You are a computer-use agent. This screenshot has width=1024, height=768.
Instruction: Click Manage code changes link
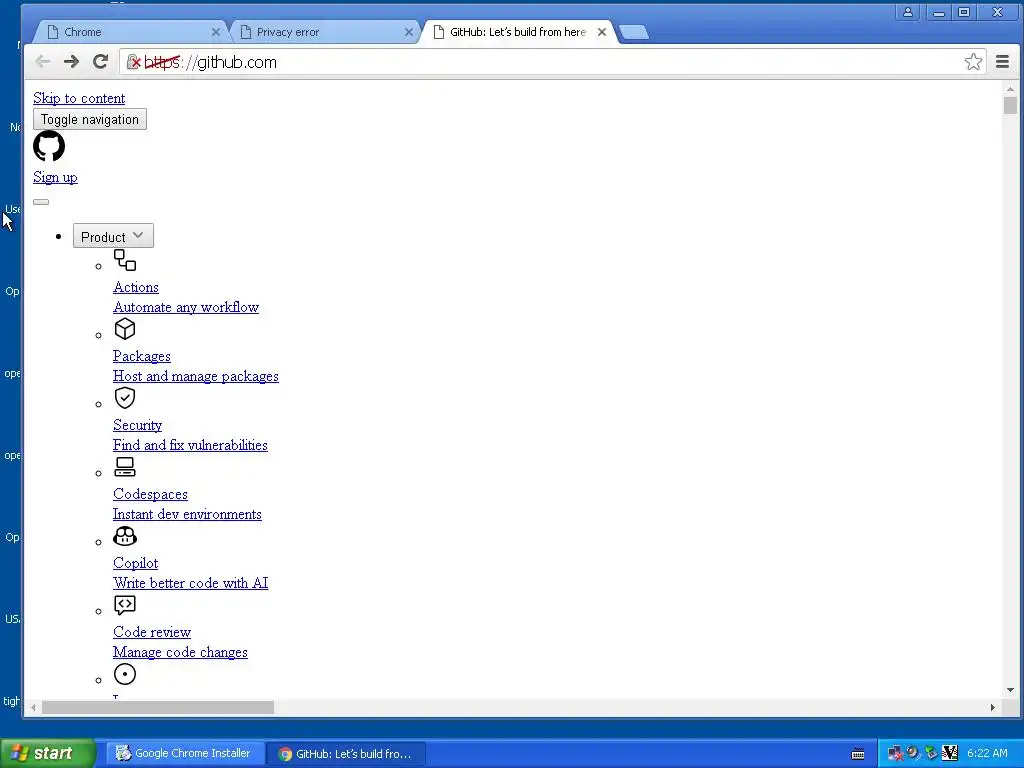(180, 652)
